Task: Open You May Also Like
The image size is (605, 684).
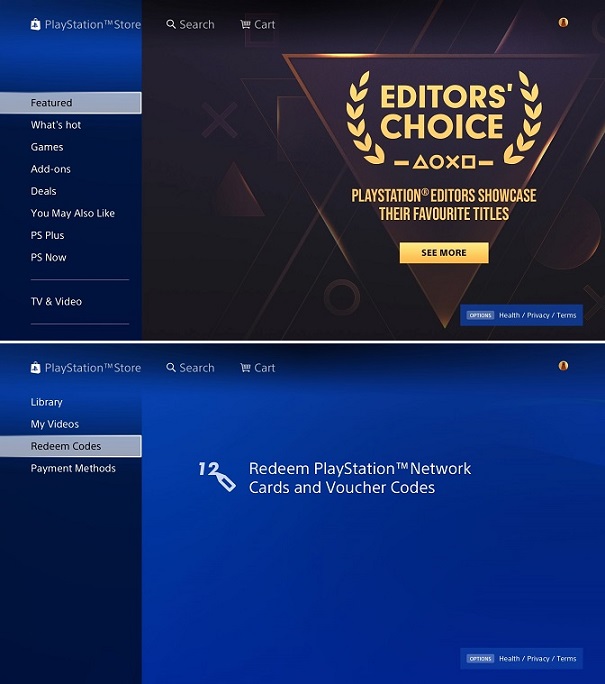Action: click(x=73, y=213)
